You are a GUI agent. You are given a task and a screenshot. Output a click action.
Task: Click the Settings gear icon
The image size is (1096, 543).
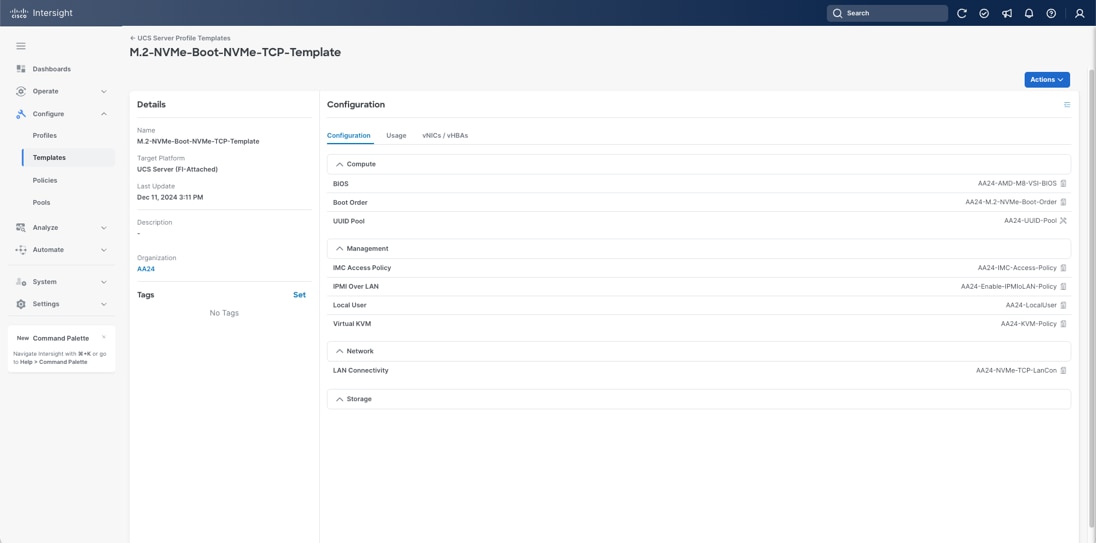tap(21, 304)
